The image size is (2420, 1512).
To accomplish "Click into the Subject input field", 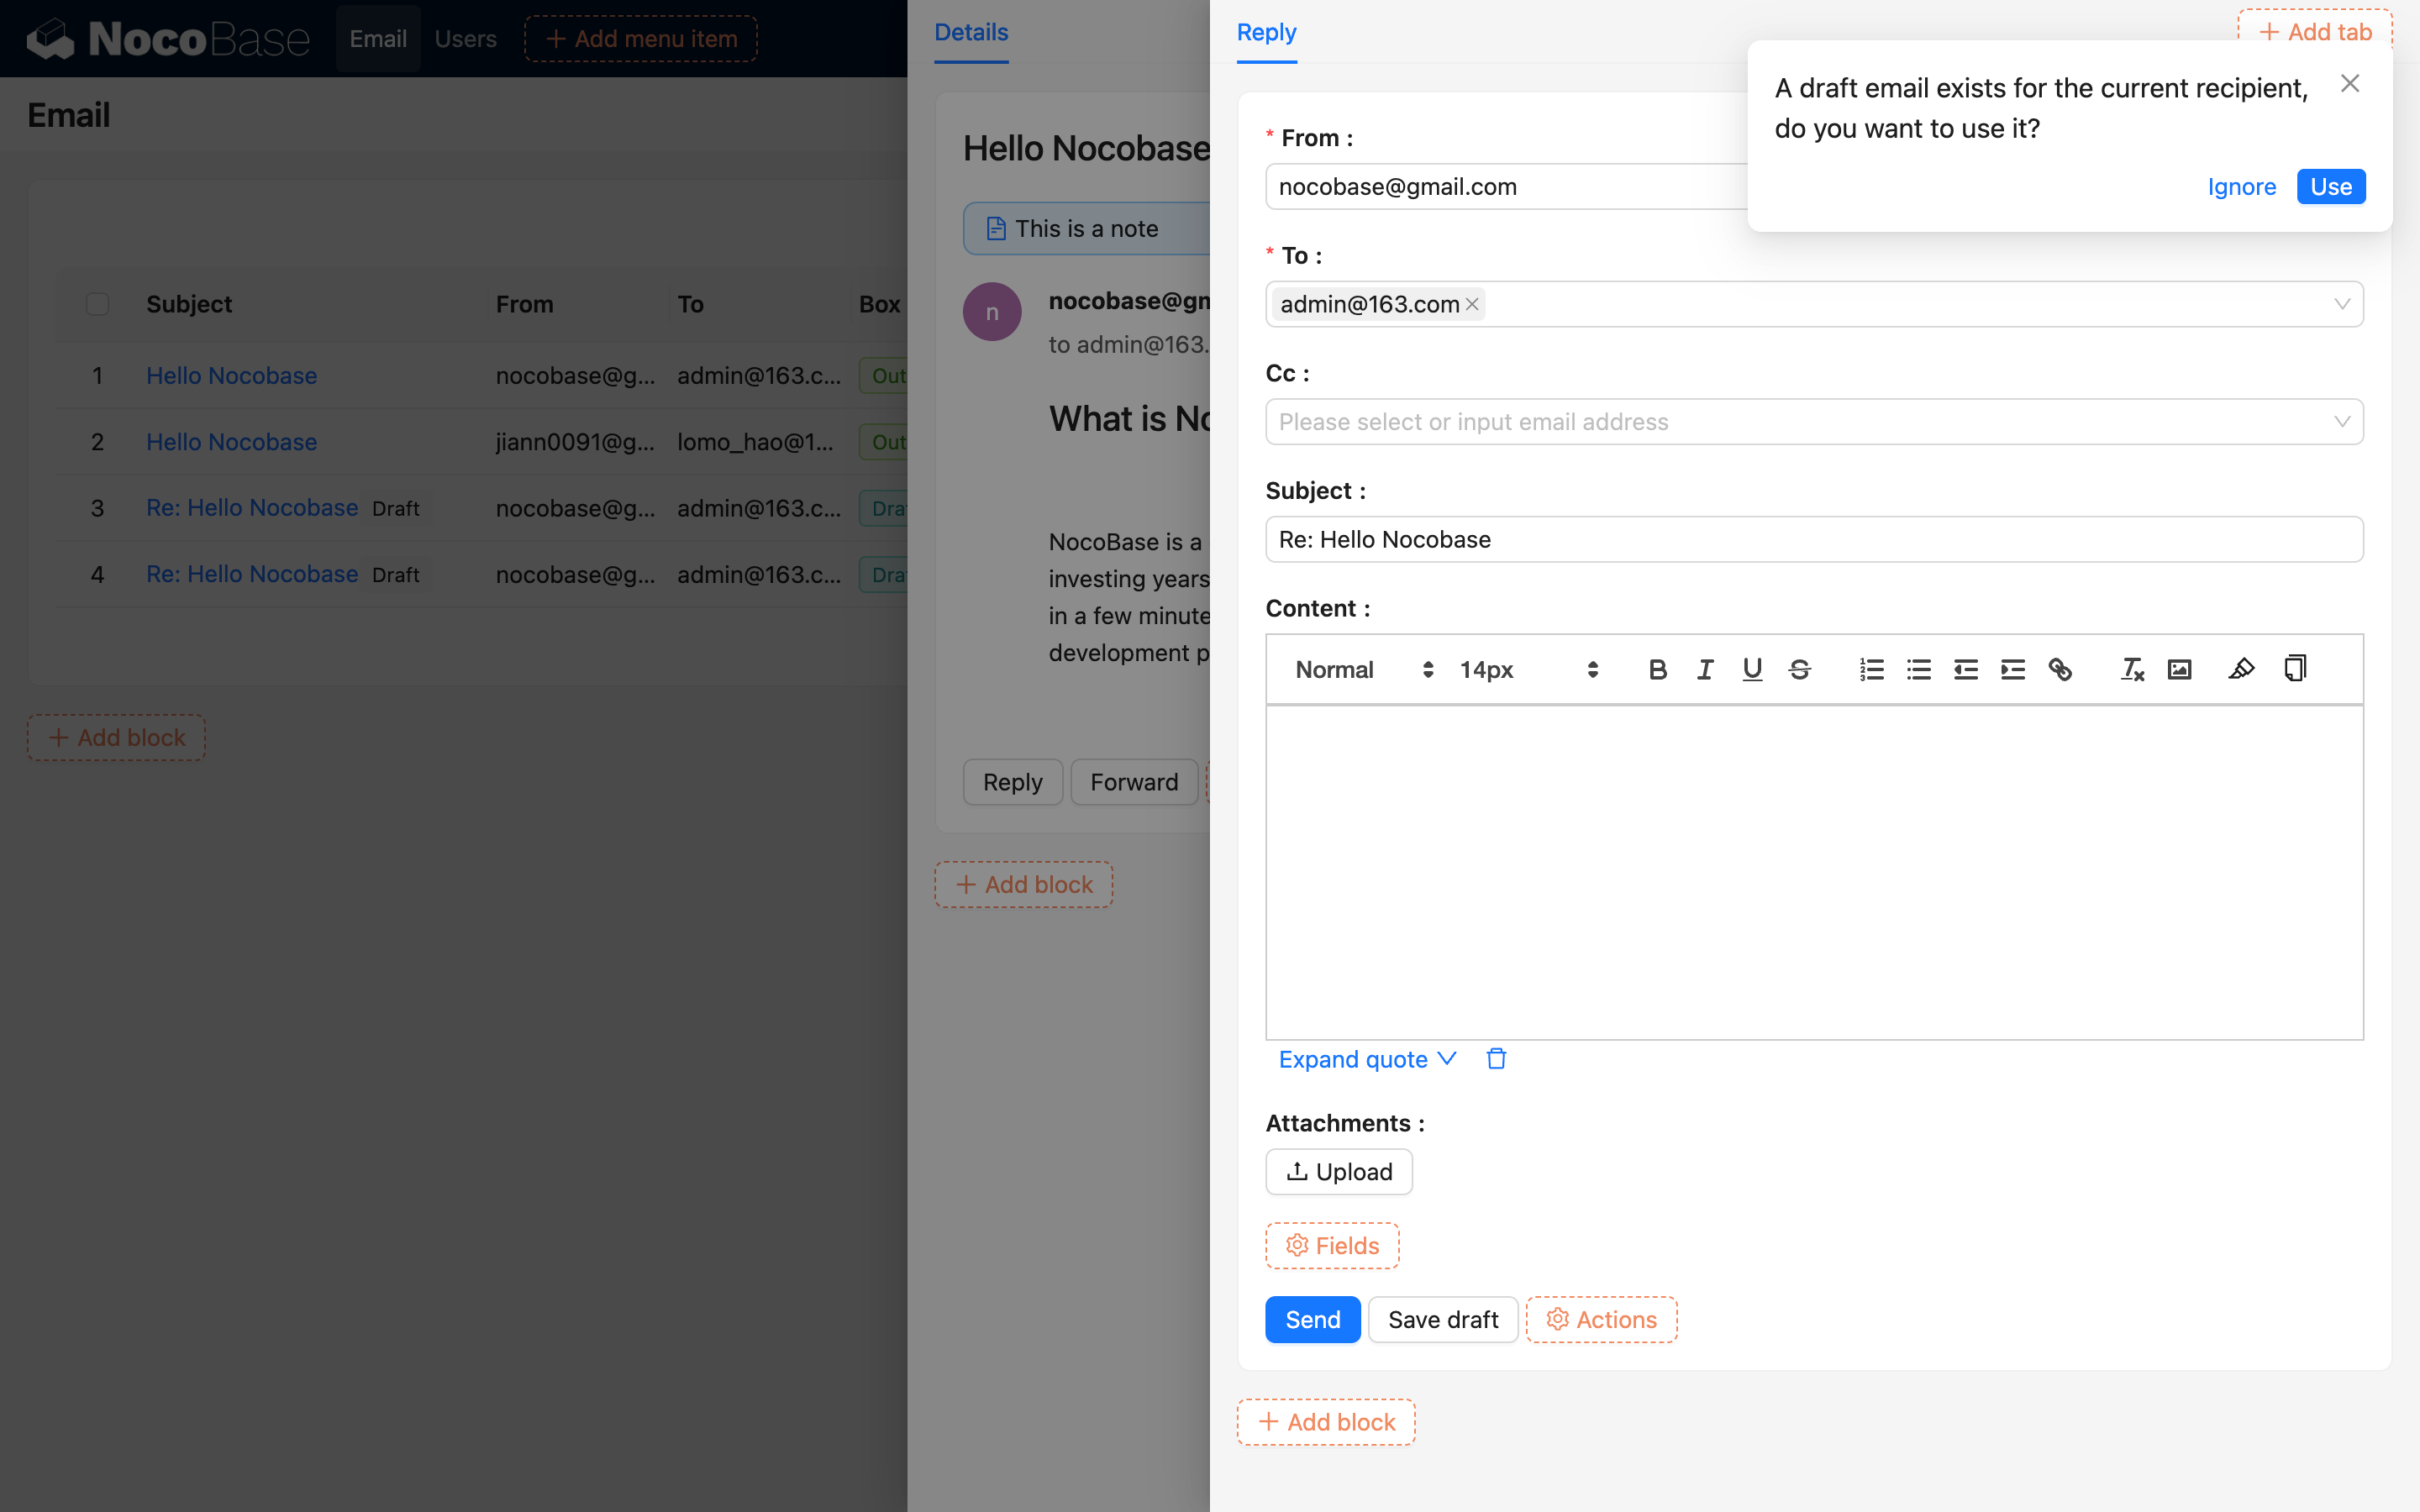I will pos(1813,540).
